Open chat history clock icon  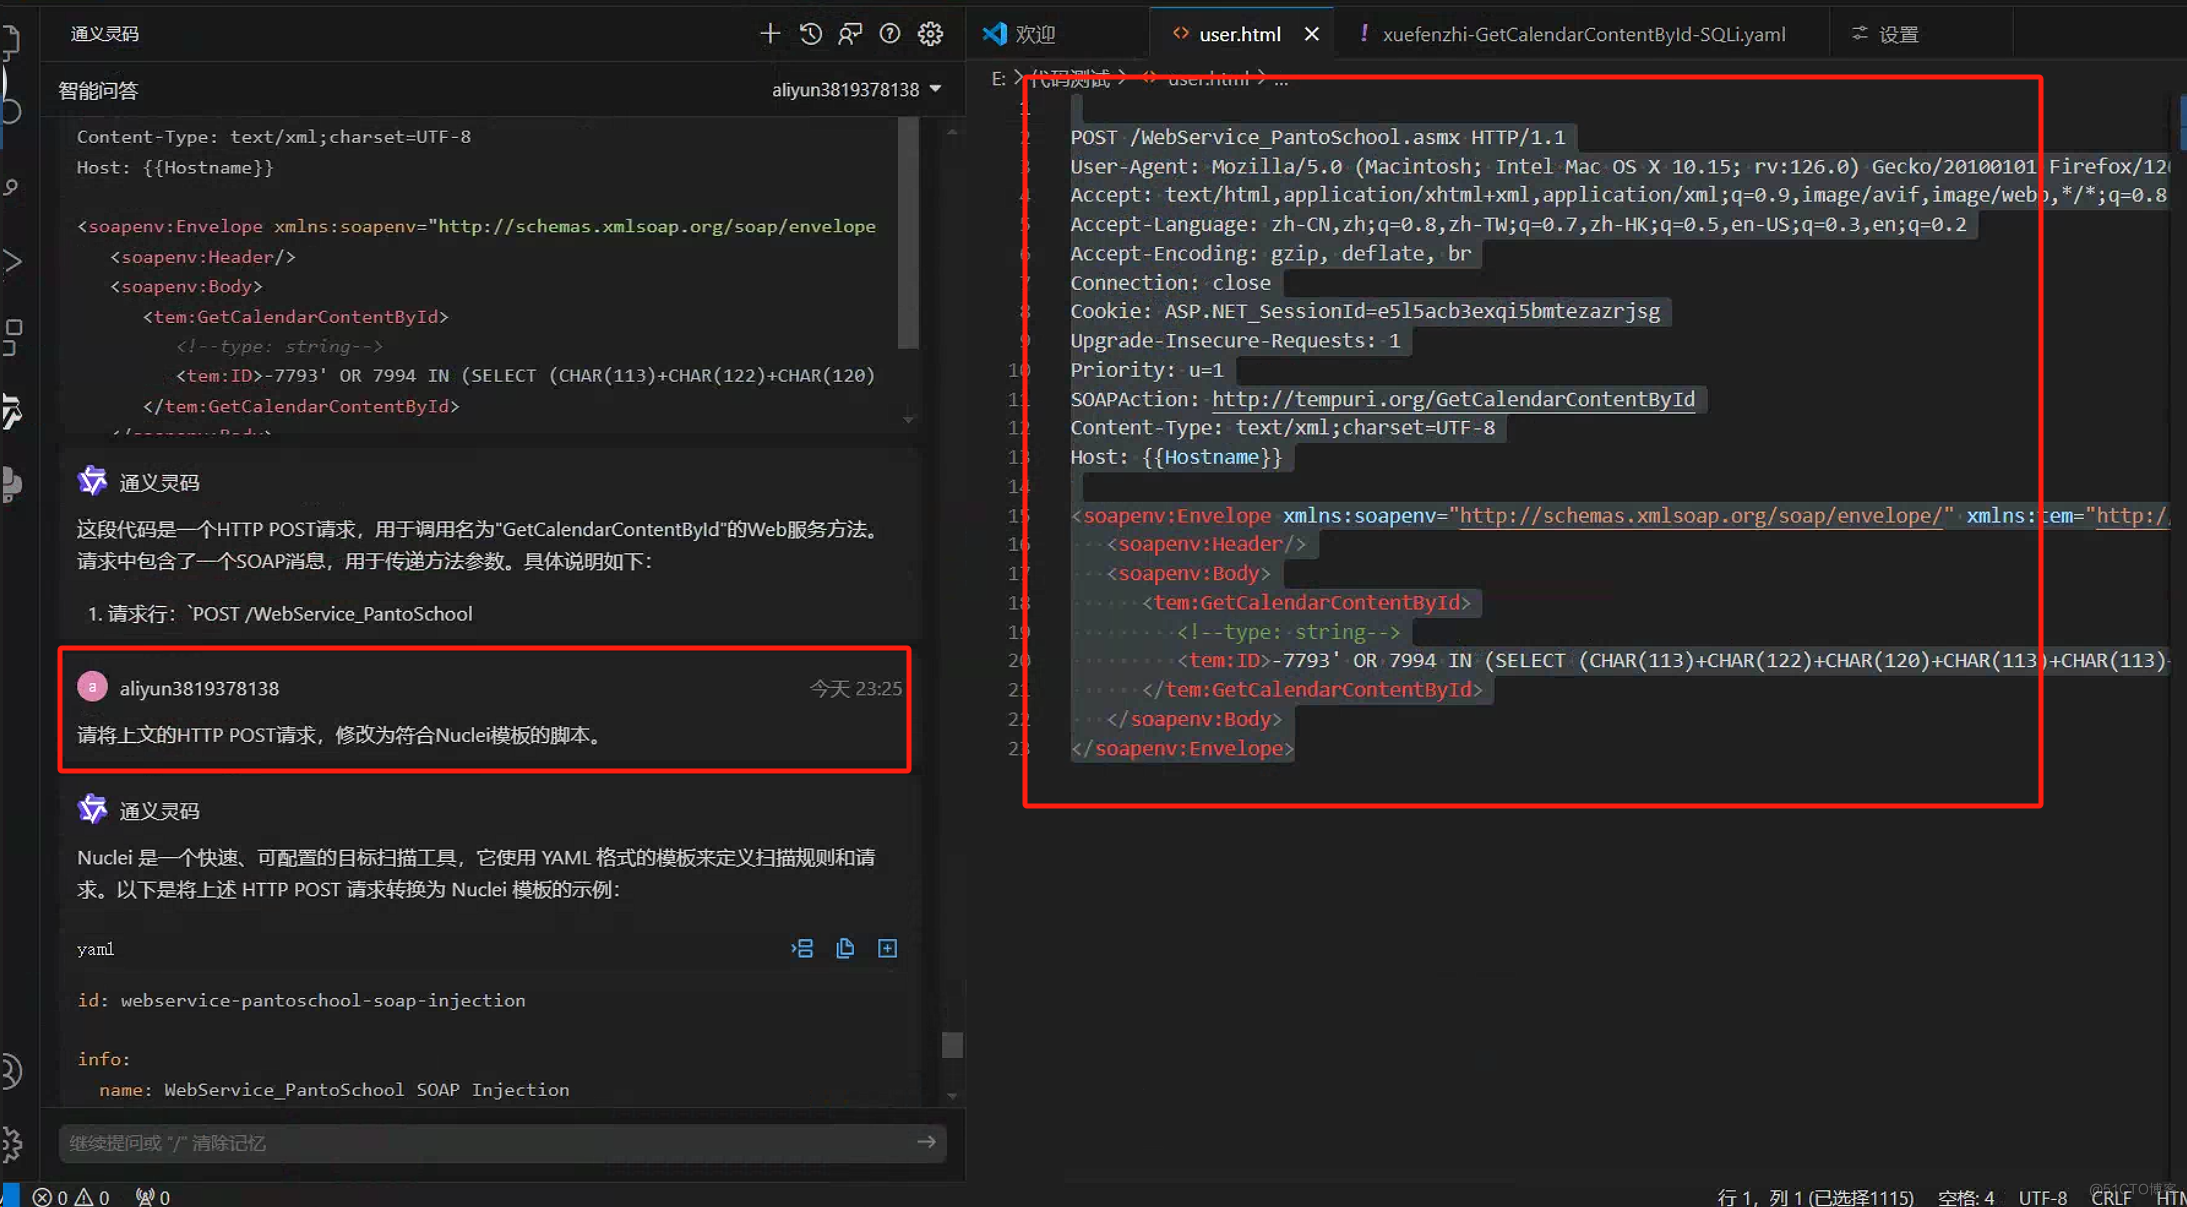[x=810, y=34]
